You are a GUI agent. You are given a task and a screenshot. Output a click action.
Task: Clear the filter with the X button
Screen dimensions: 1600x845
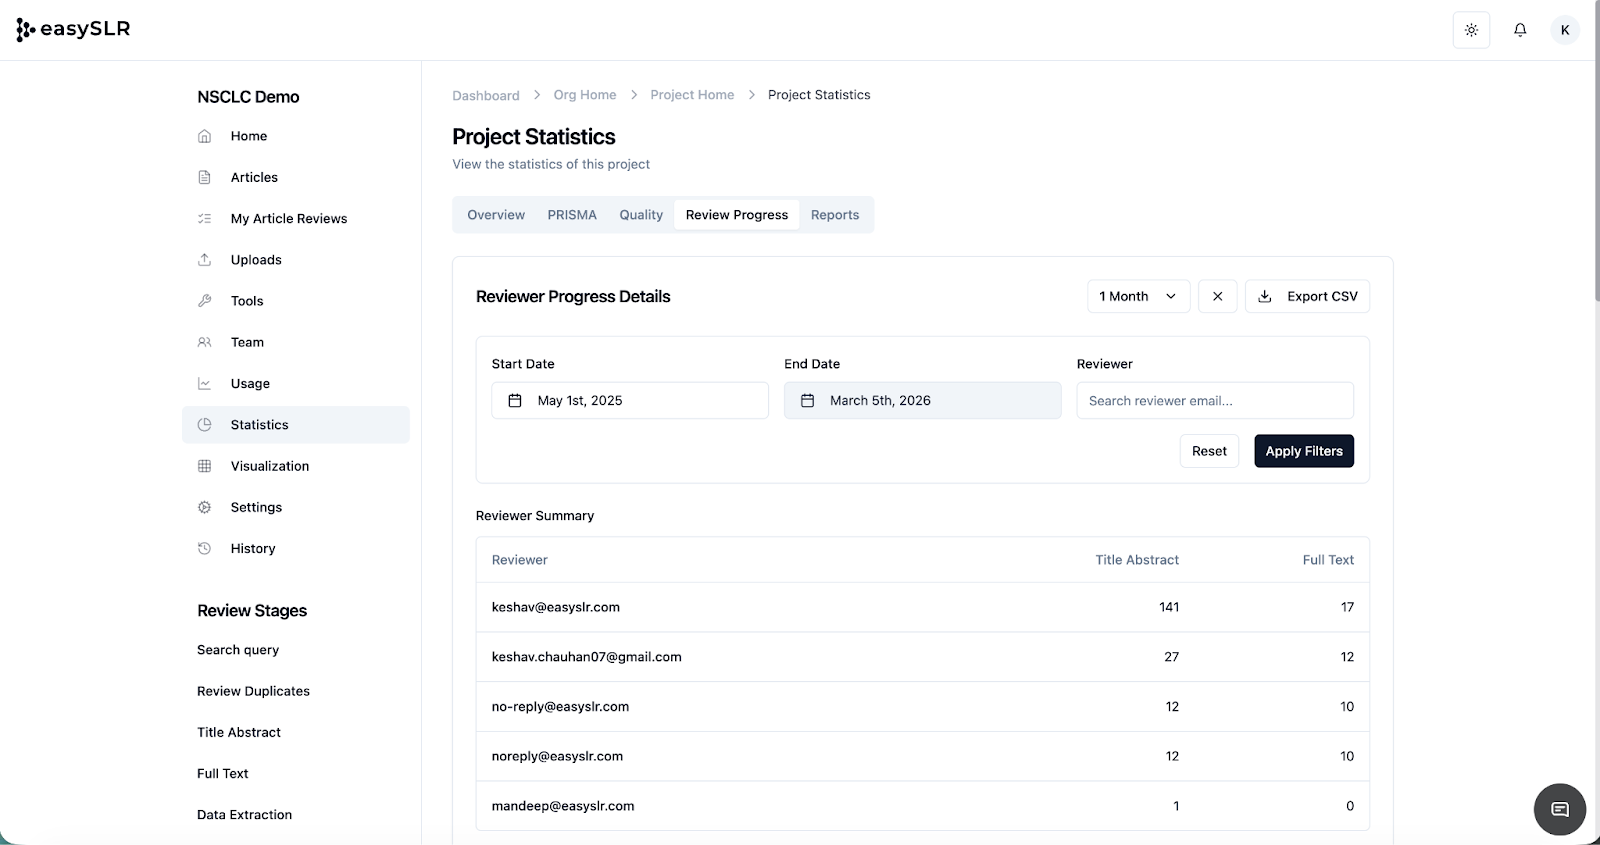[x=1217, y=296]
